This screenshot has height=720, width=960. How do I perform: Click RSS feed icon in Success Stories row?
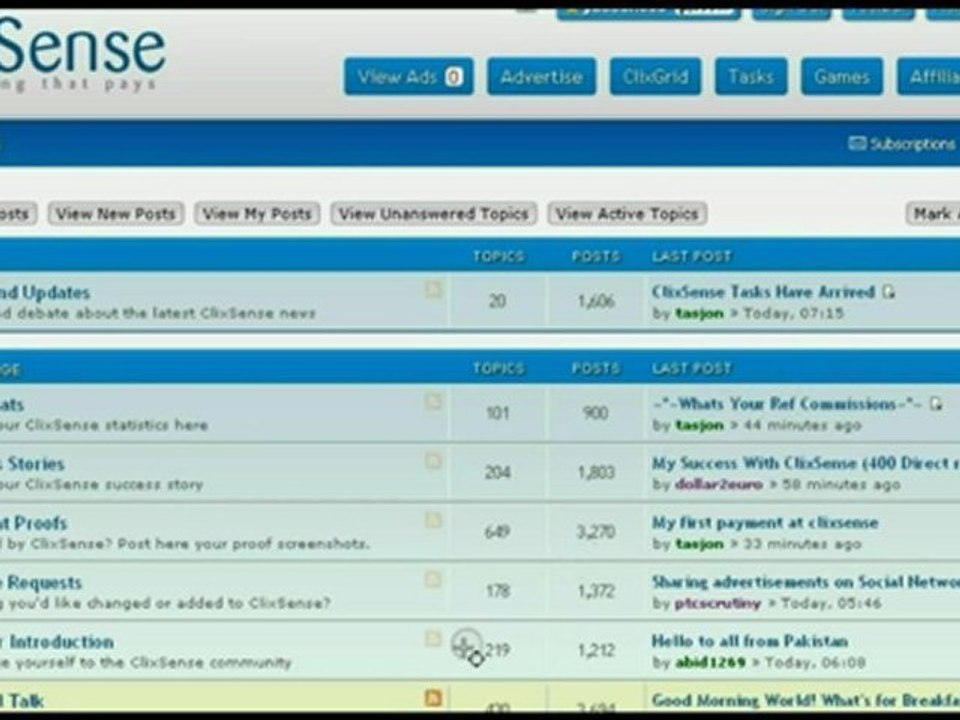tap(433, 460)
